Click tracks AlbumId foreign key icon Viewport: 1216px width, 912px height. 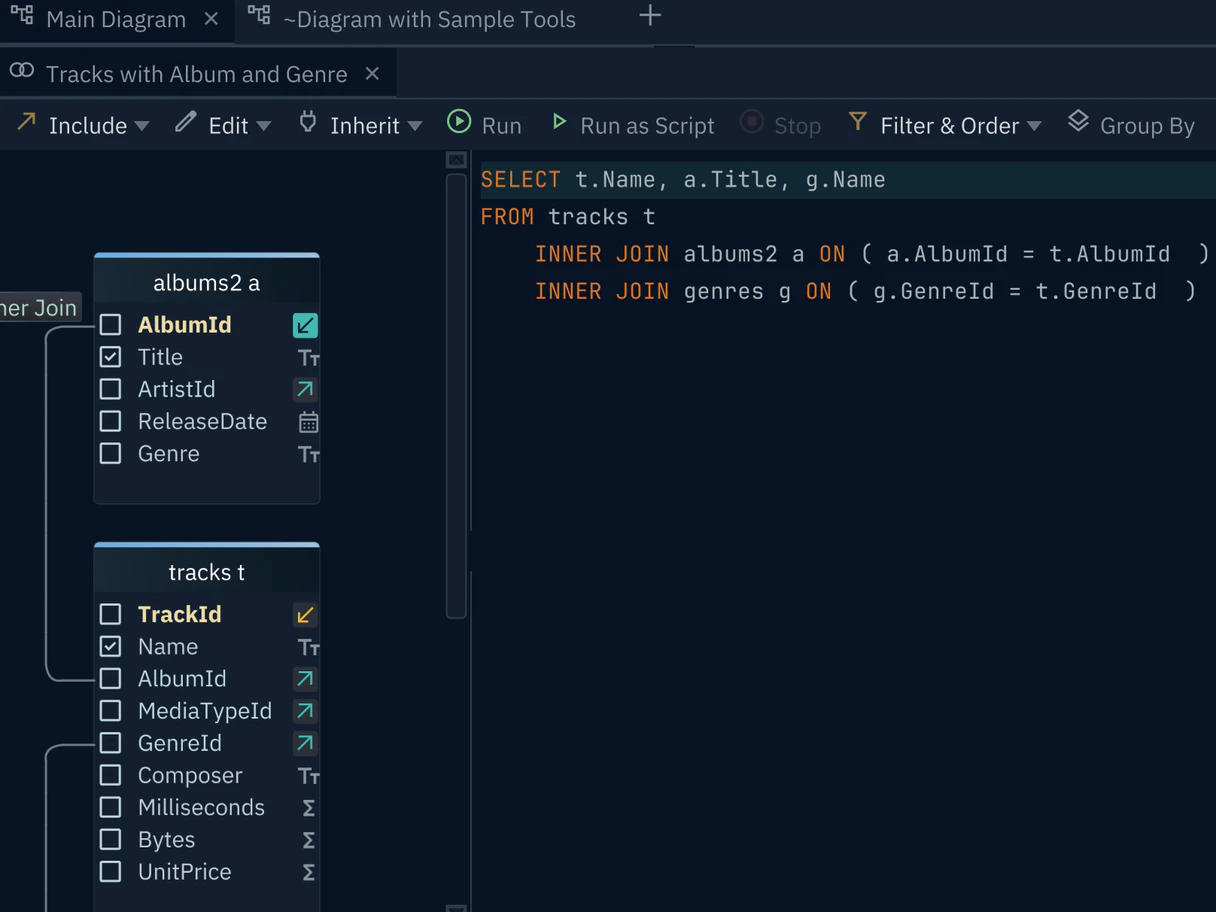click(x=305, y=679)
